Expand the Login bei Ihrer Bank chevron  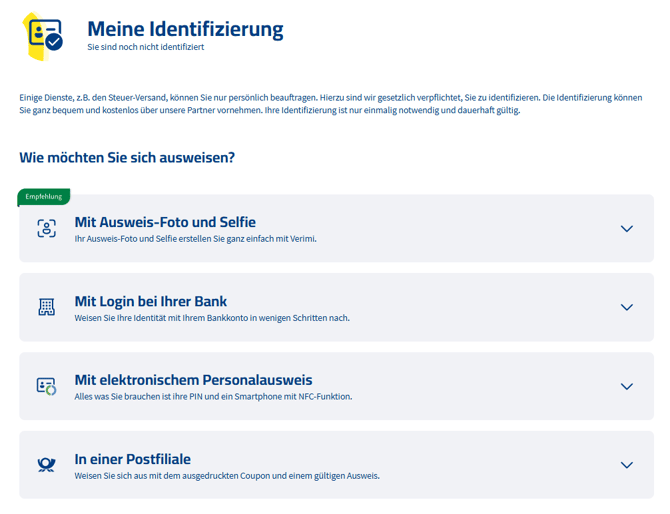626,307
